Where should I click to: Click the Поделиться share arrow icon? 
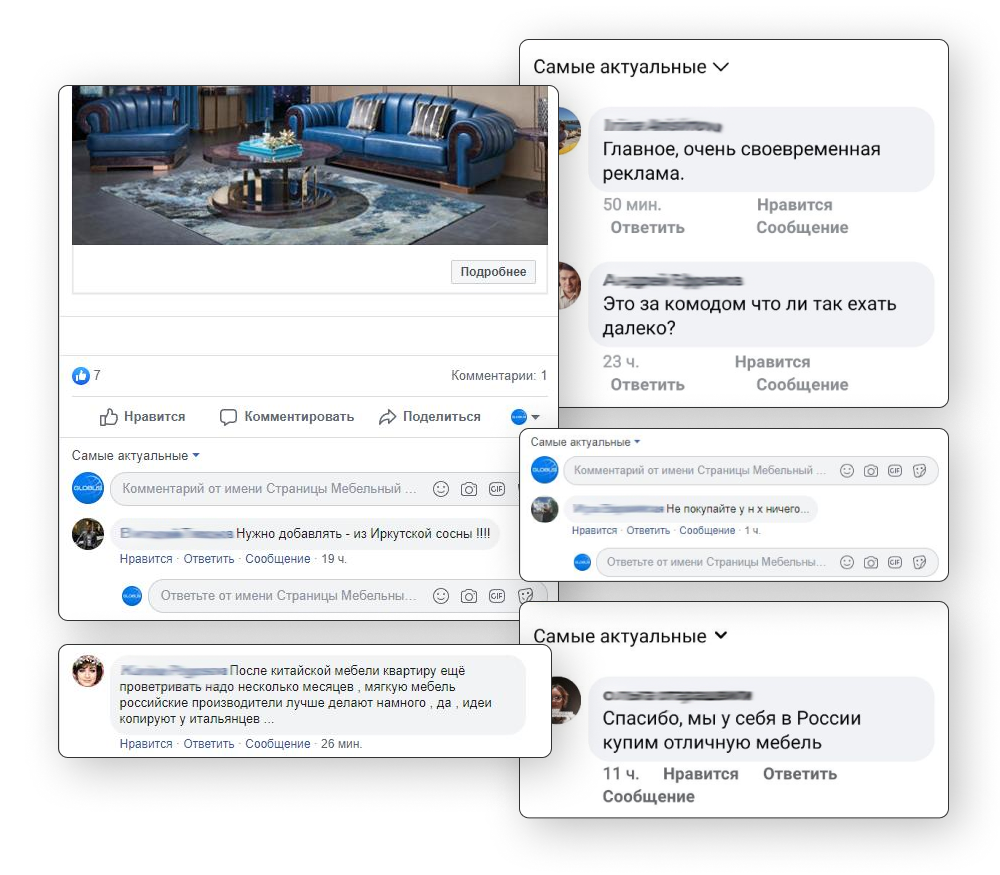(x=387, y=417)
